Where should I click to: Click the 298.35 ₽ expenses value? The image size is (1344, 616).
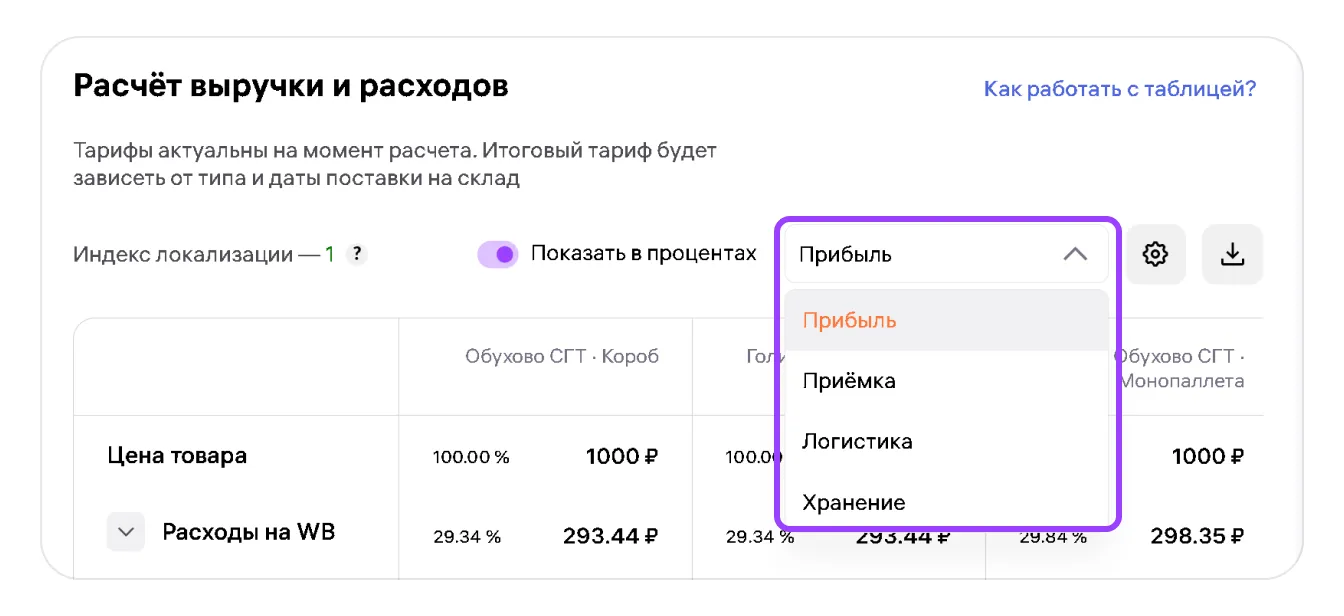[1197, 536]
